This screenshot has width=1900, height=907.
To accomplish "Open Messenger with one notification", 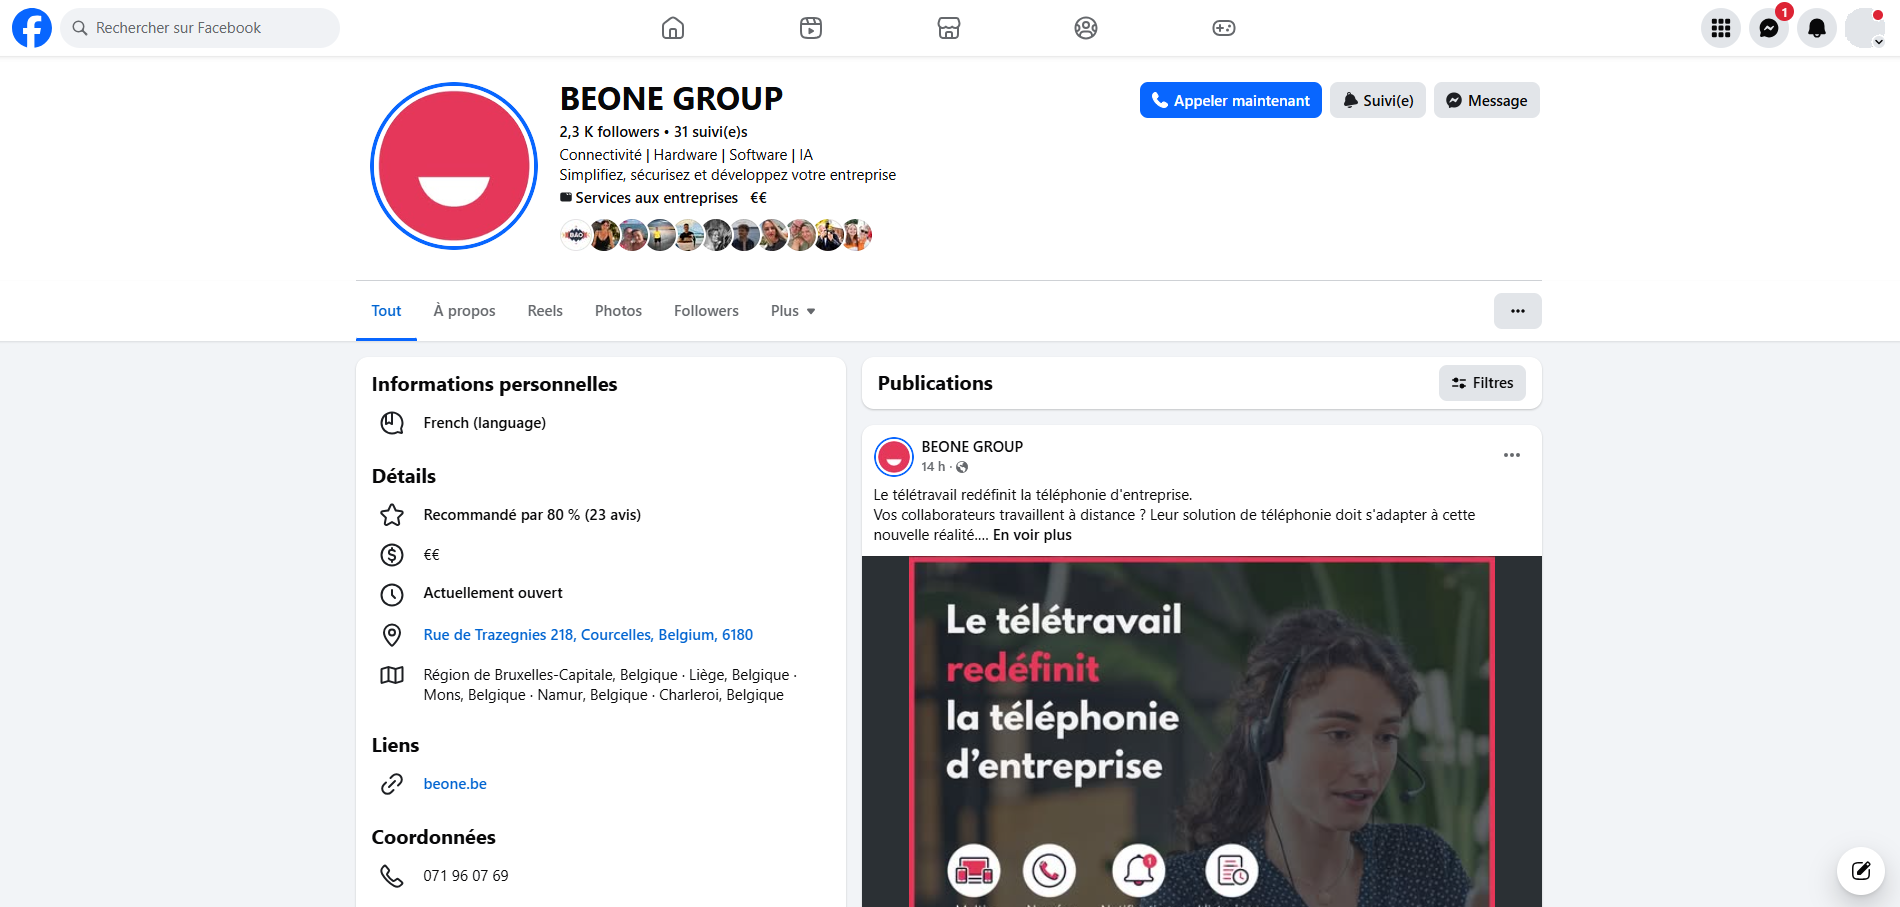I will (x=1769, y=28).
